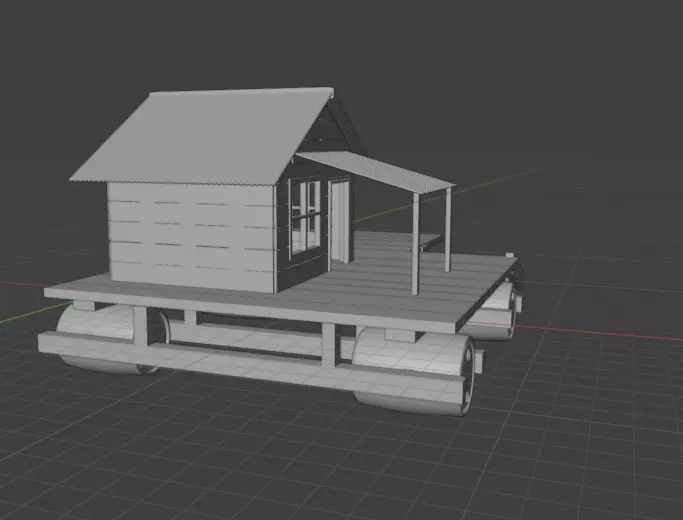Select the cabin's large gabled main roof
683x520 pixels.
[203, 136]
